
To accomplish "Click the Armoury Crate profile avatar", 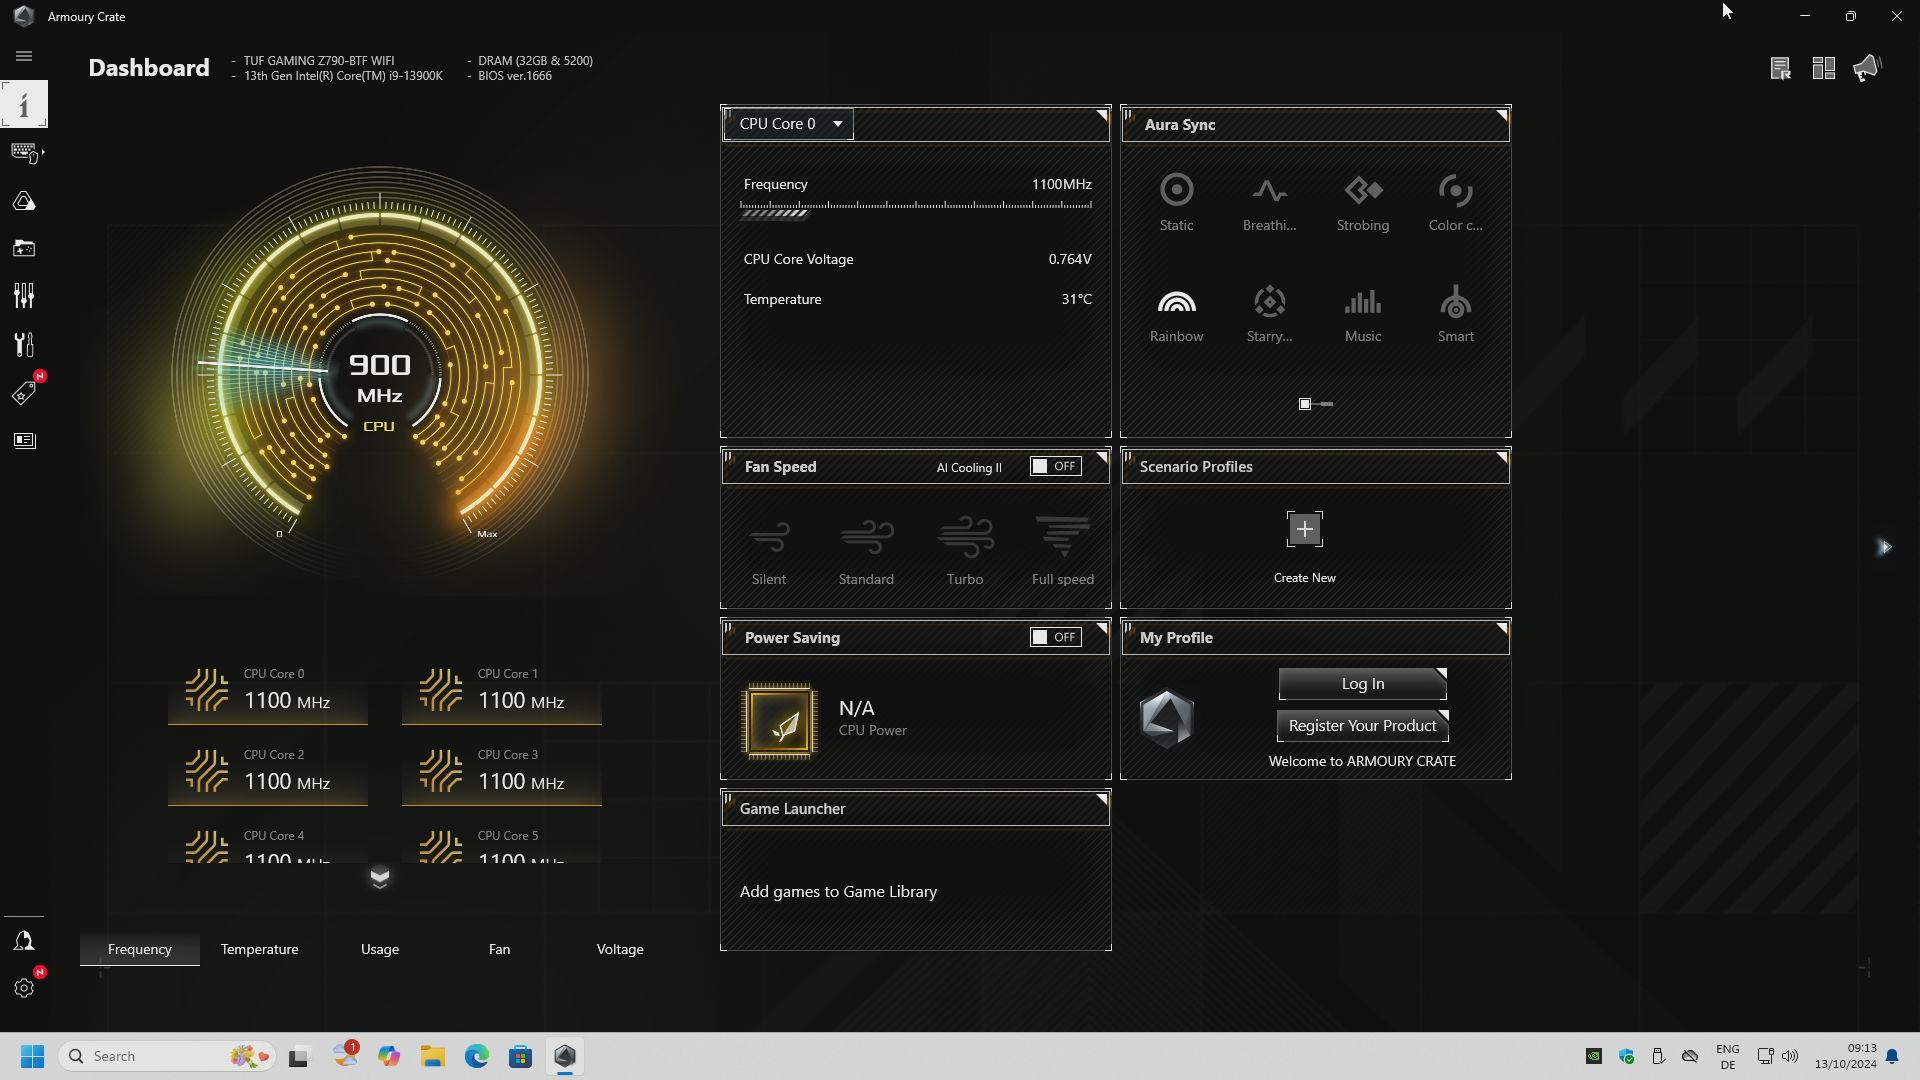I will click(1166, 718).
